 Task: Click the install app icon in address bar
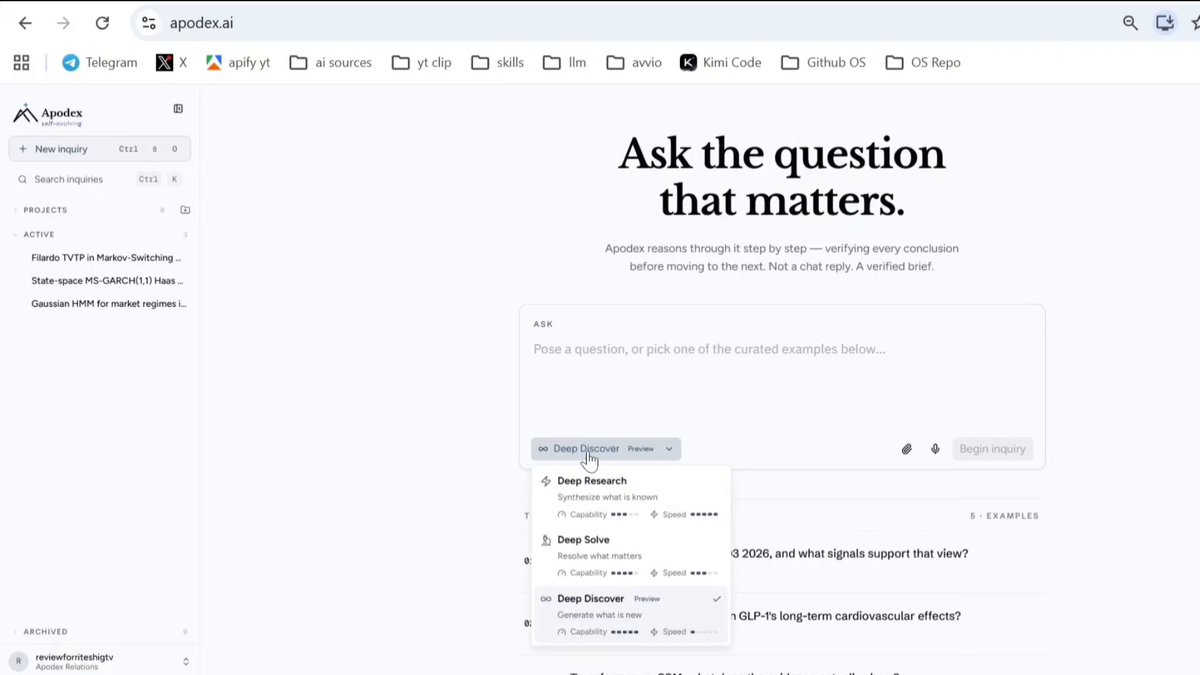[1165, 23]
